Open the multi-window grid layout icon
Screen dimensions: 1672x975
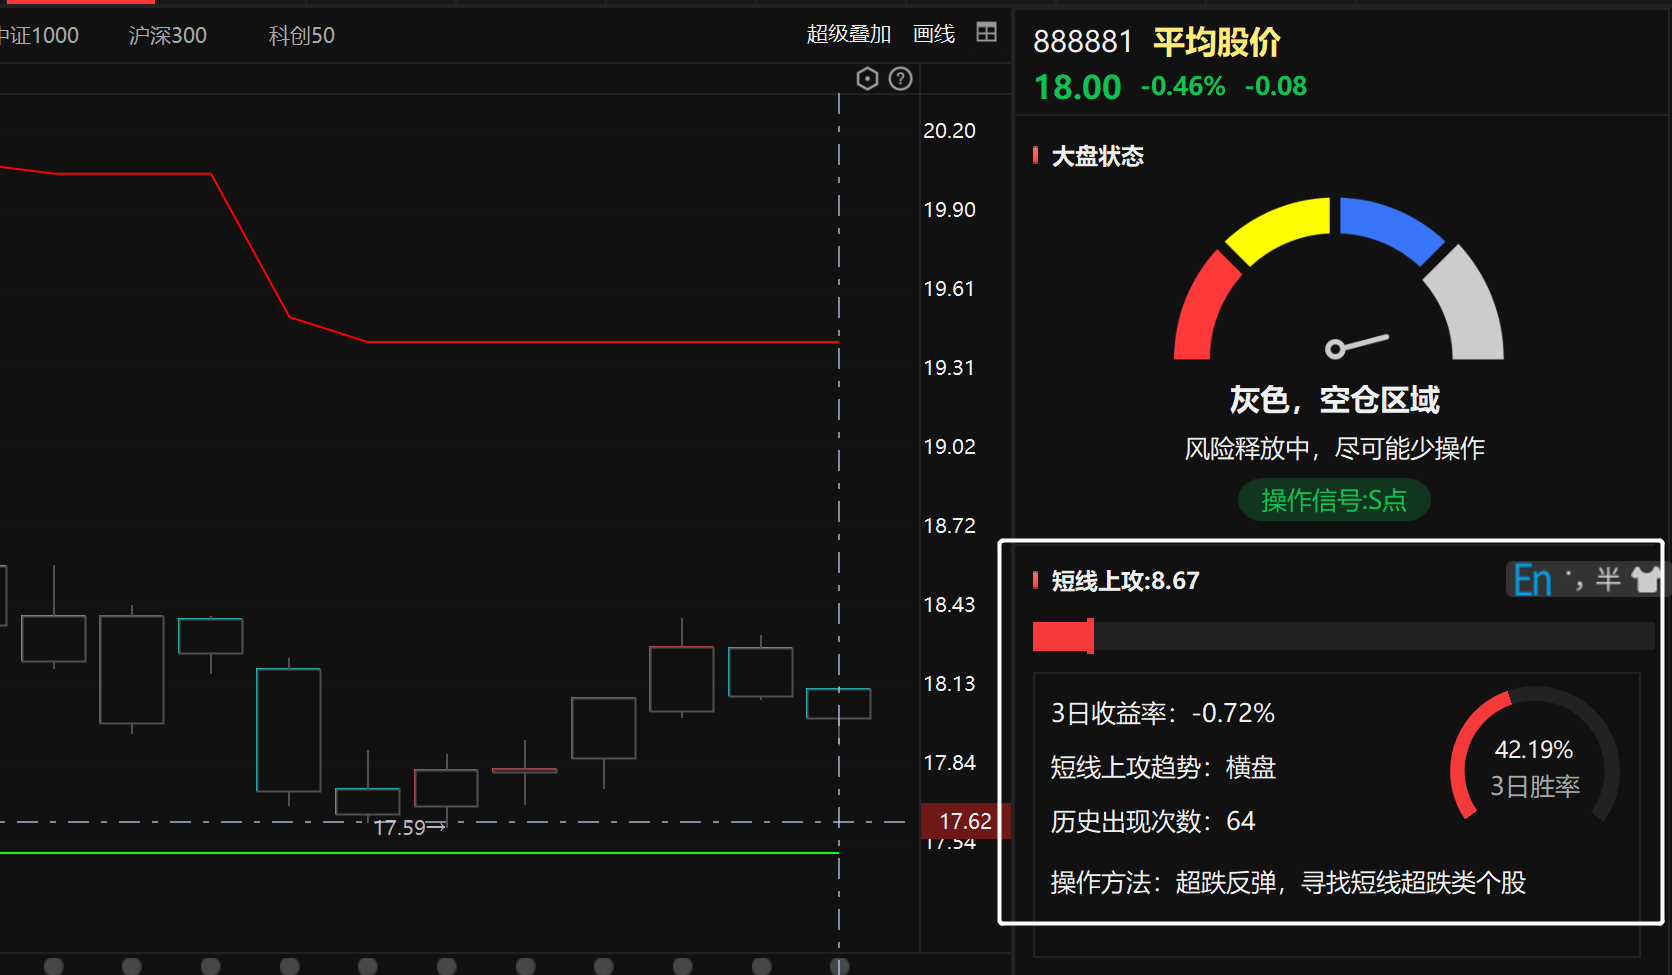tap(986, 33)
